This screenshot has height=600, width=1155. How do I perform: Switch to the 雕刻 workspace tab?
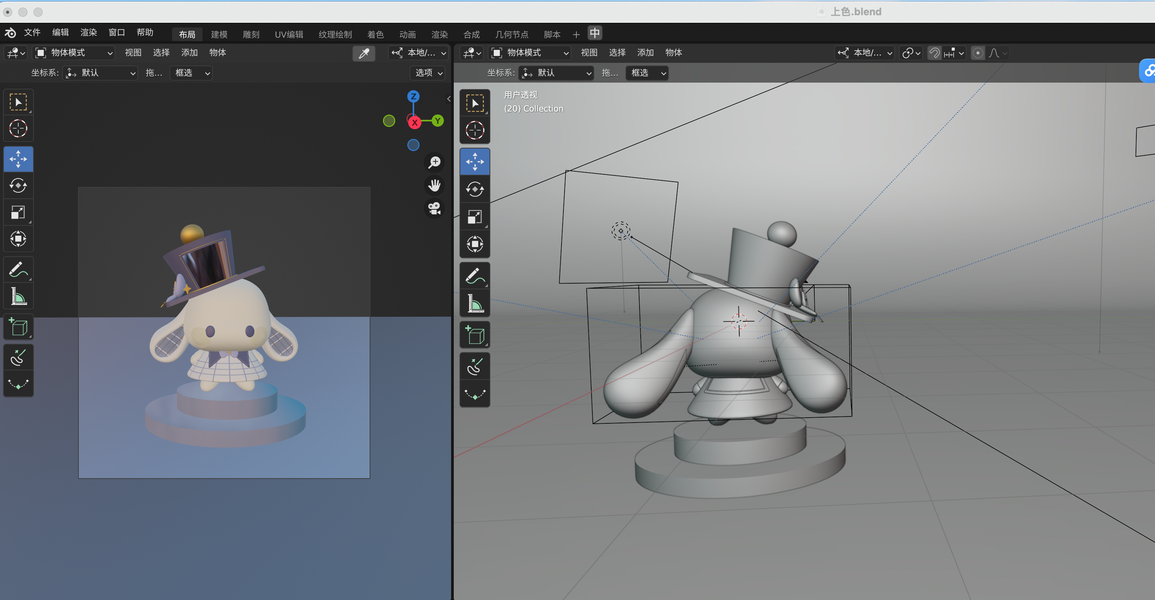click(x=251, y=35)
